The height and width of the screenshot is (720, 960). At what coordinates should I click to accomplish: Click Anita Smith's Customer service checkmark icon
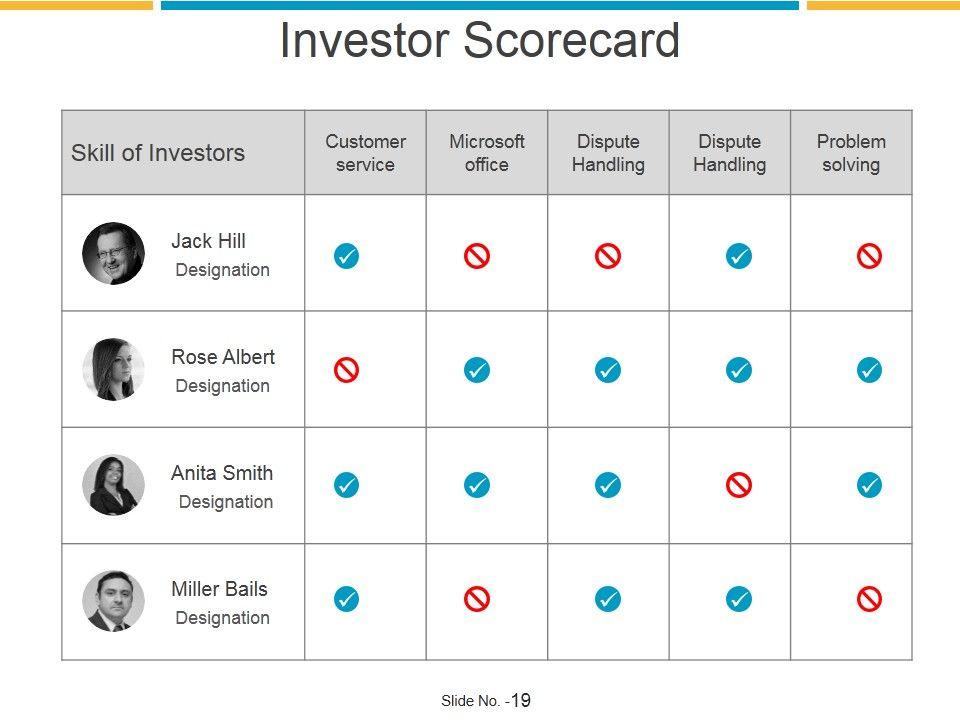(346, 485)
